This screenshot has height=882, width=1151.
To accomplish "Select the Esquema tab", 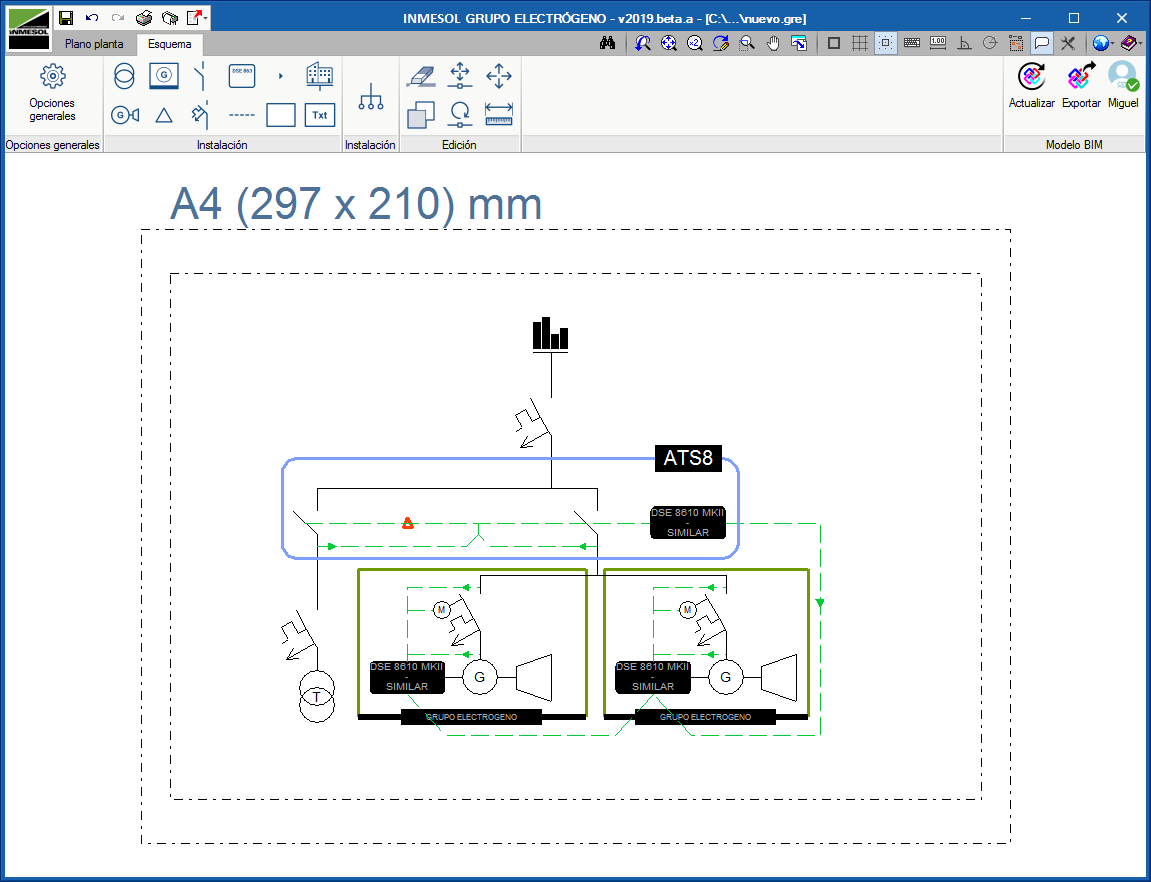I will pos(170,44).
